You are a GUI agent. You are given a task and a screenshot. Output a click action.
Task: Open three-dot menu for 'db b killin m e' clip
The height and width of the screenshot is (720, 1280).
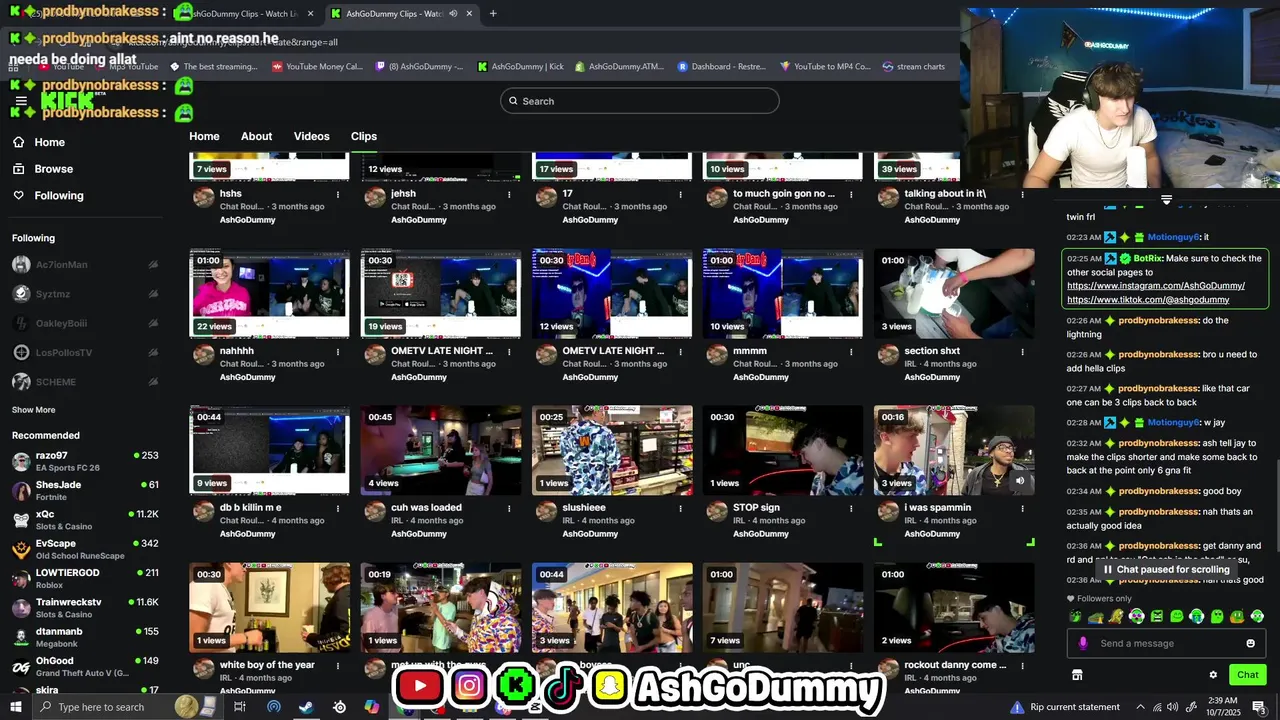pos(338,508)
